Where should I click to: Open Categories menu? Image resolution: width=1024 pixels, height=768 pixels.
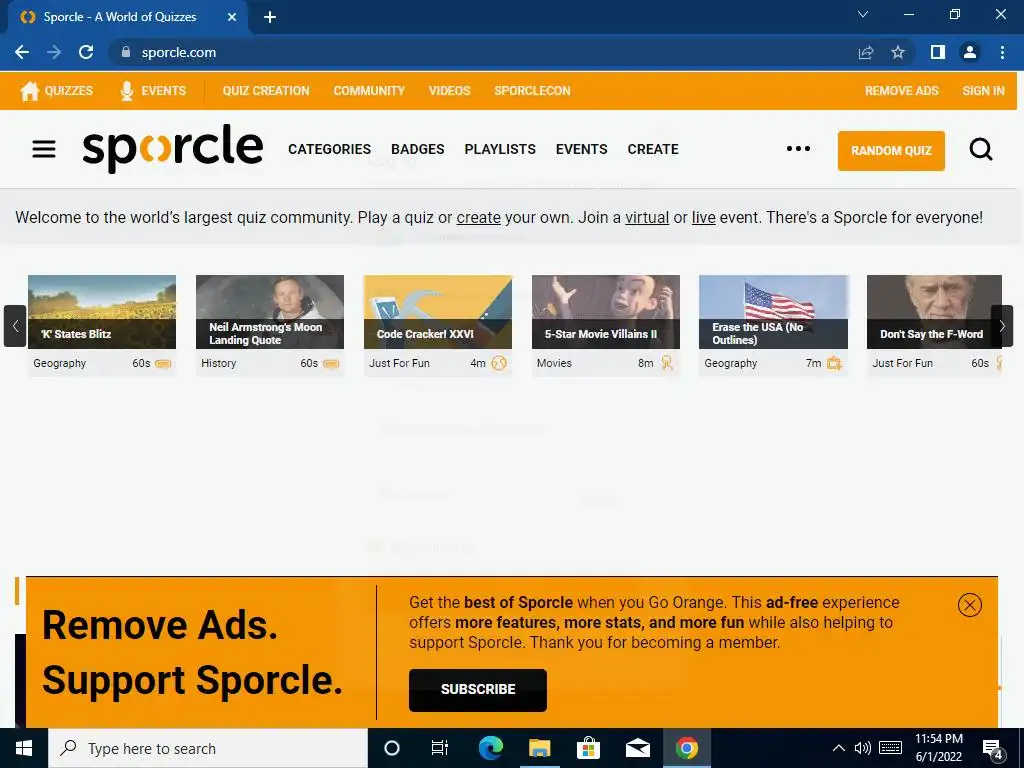329,149
